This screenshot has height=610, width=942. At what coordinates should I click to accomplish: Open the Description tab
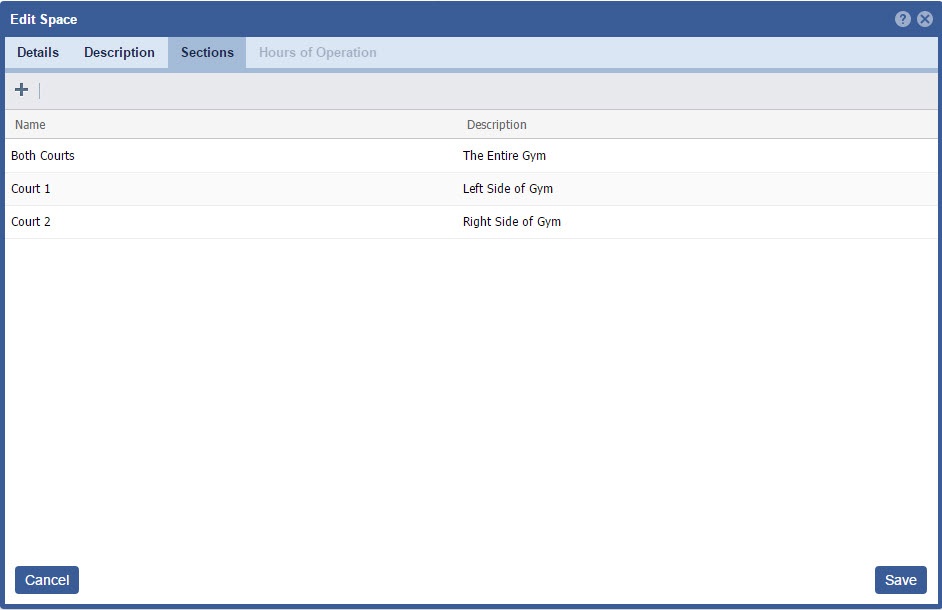[x=119, y=53]
